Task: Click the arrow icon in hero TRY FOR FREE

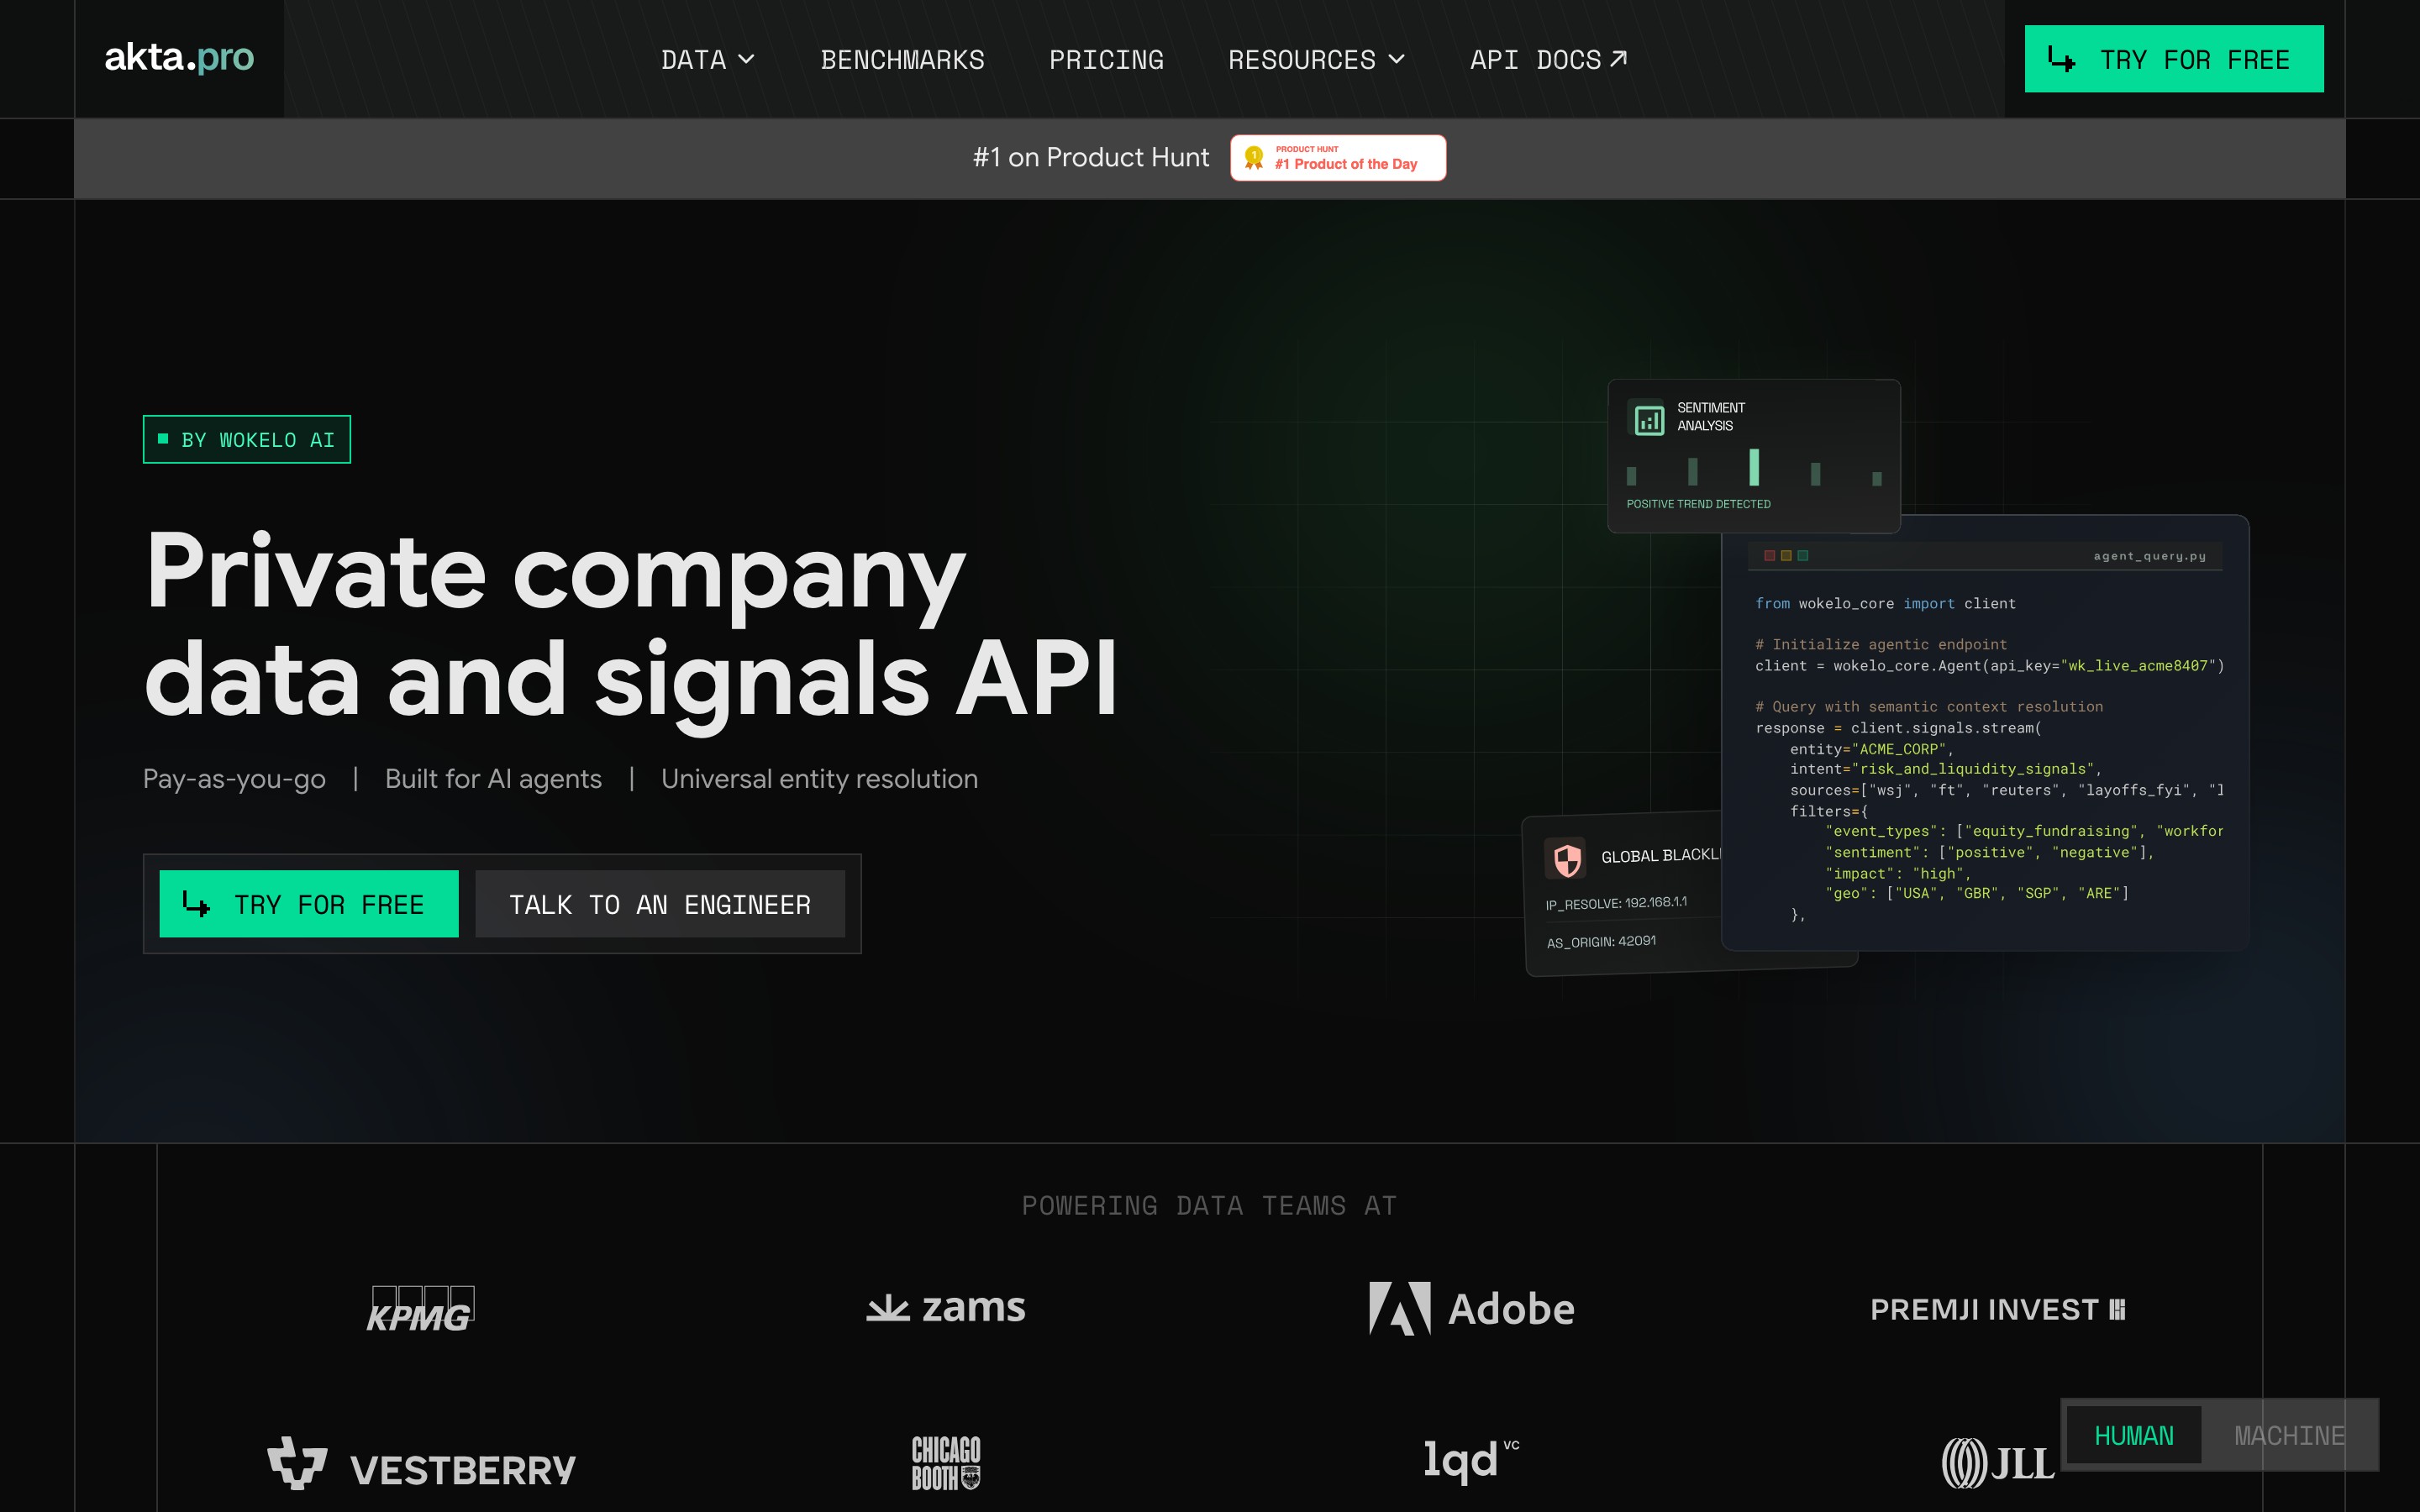Action: (196, 904)
